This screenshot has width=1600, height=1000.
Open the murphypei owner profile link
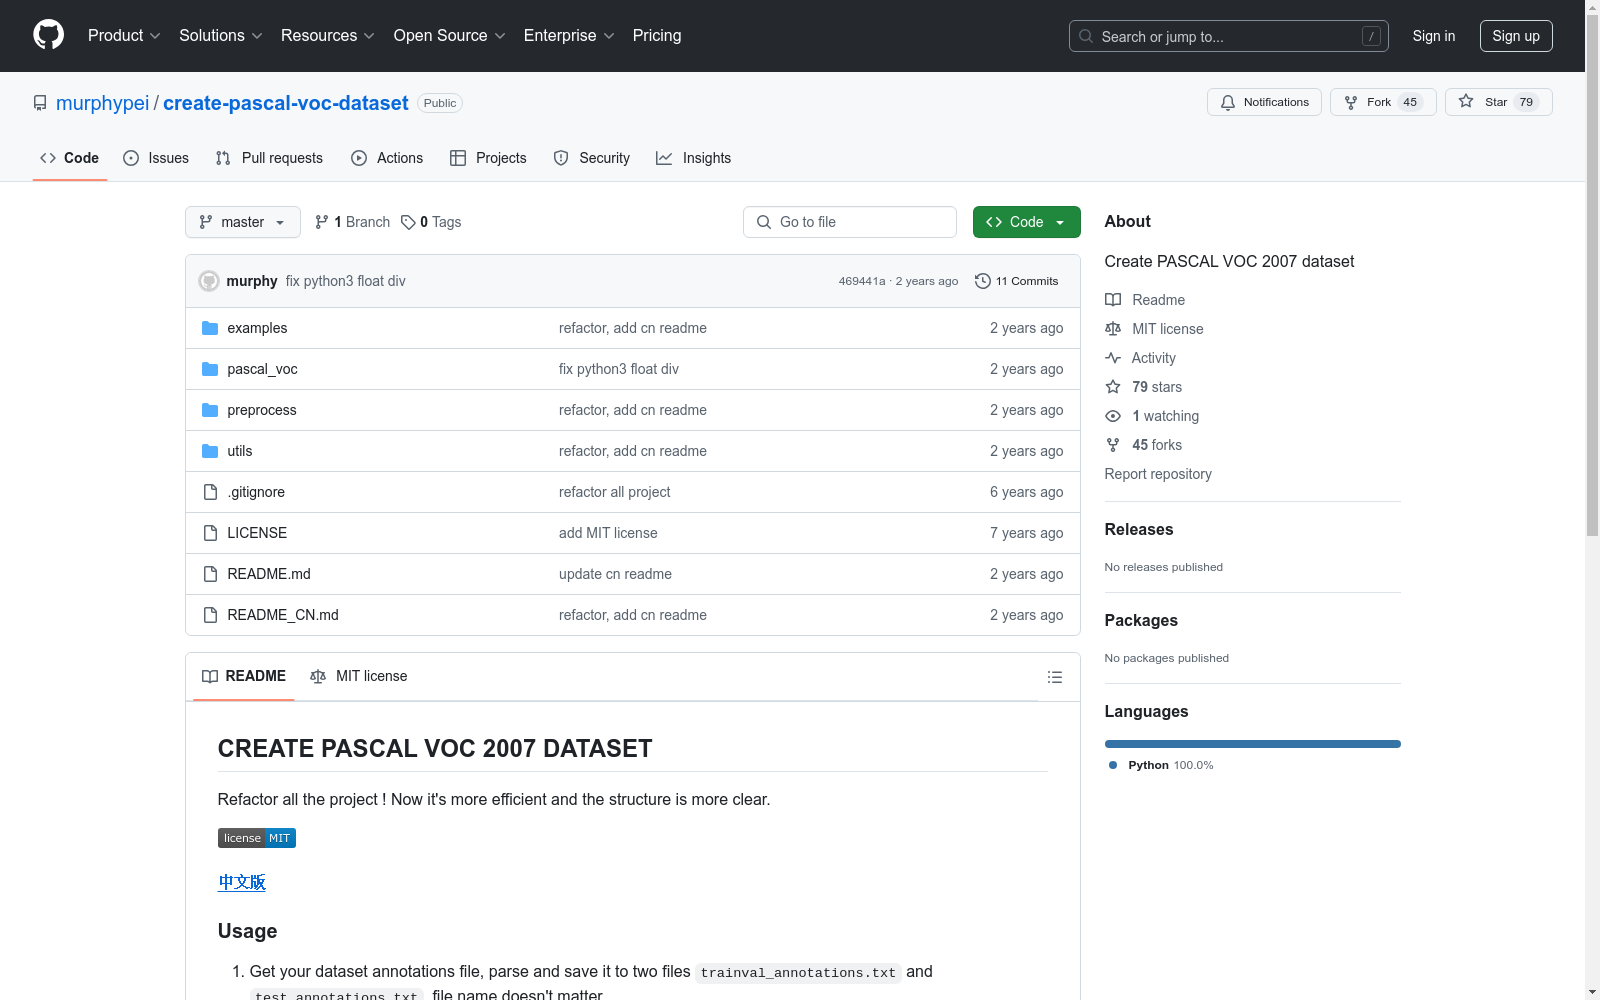tap(102, 103)
